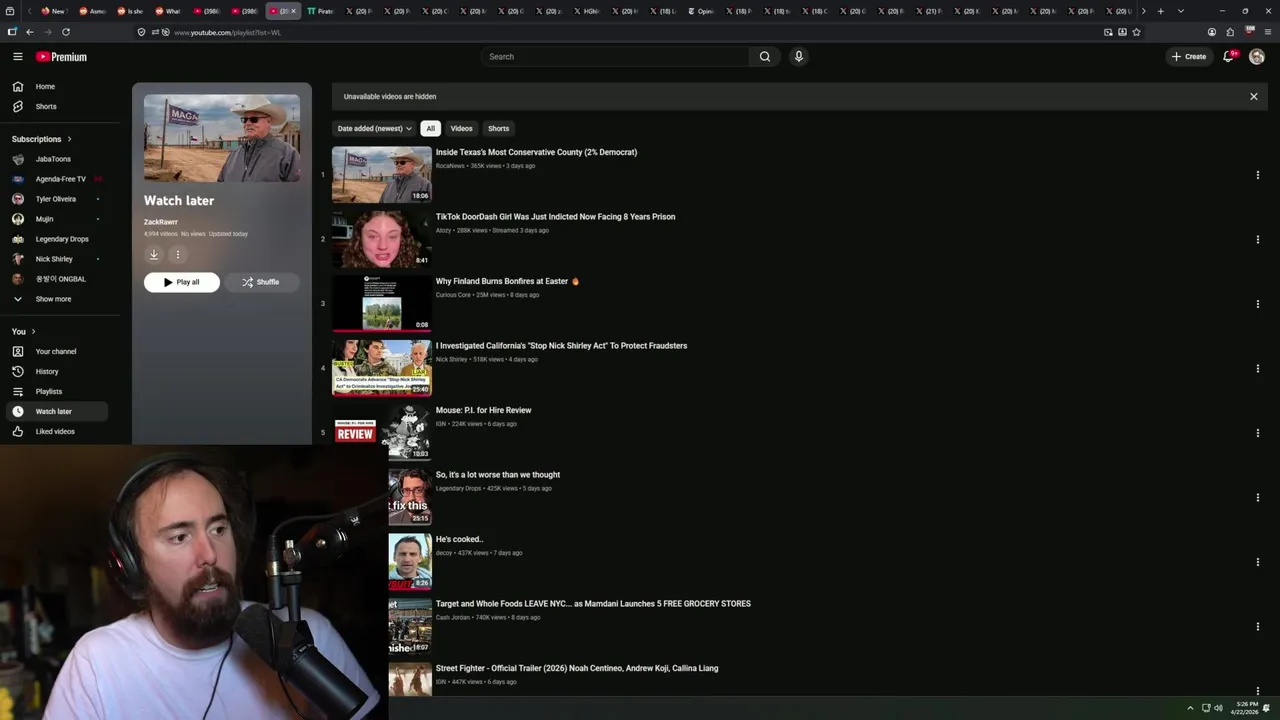Dismiss the unavailable videos hidden banner
Screen dimensions: 1280x720
(x=1253, y=97)
